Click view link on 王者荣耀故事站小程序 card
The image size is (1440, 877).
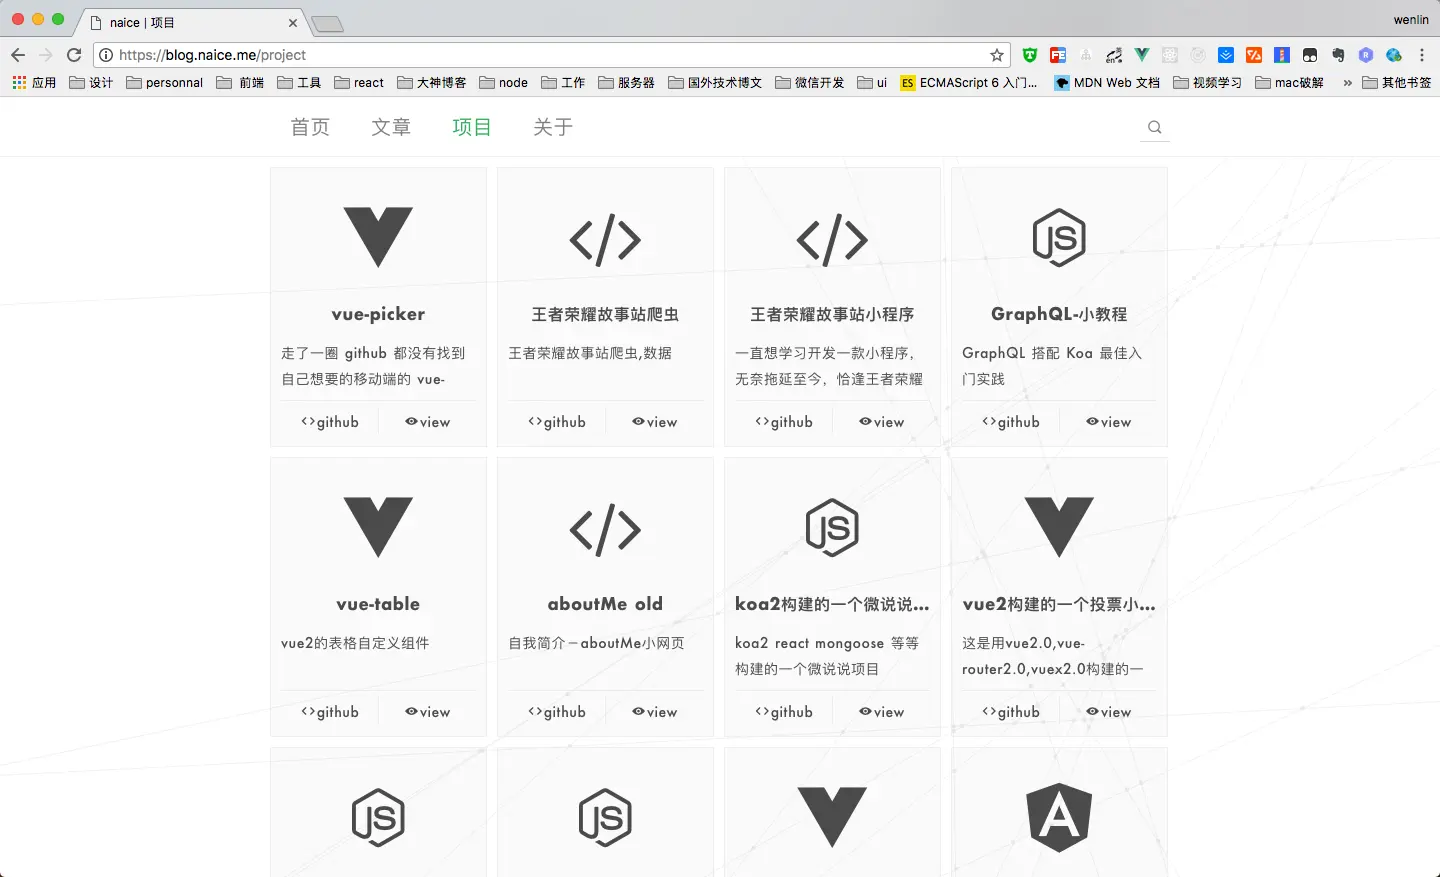882,422
